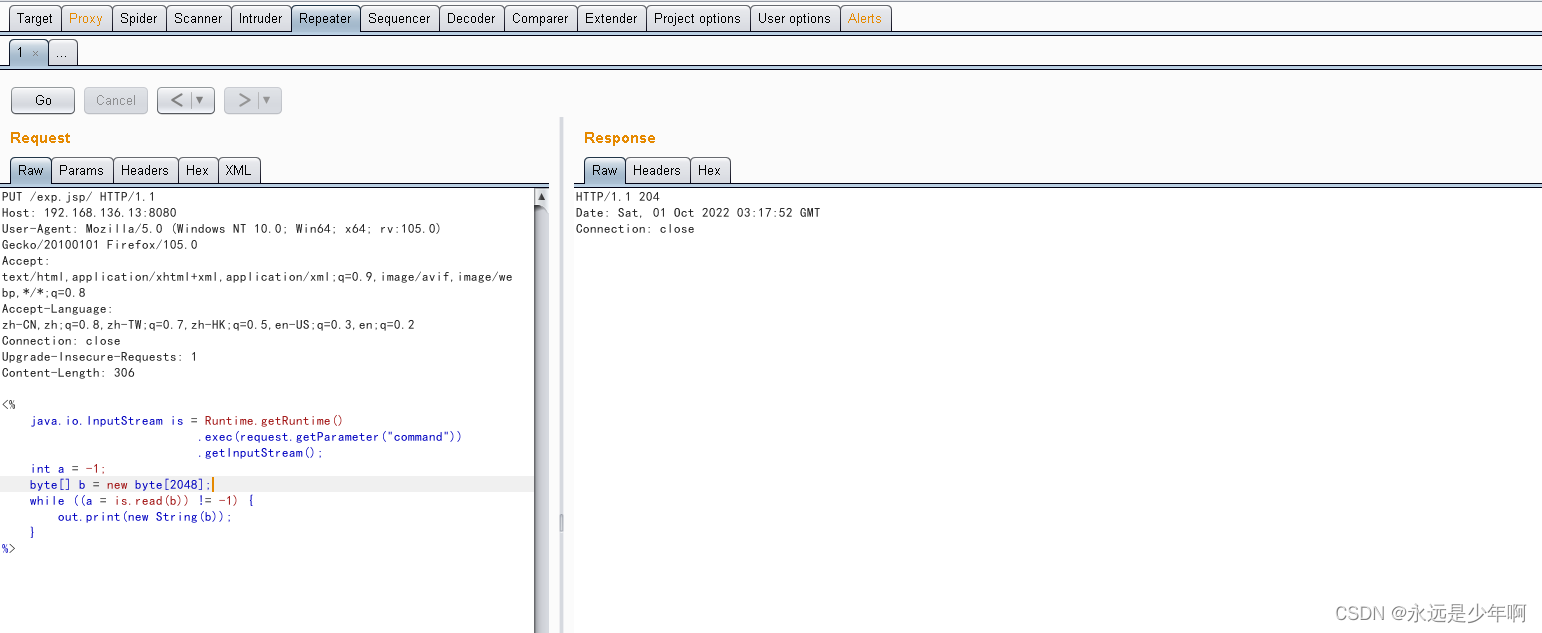Send the request with Go button
The height and width of the screenshot is (633, 1542).
(43, 100)
